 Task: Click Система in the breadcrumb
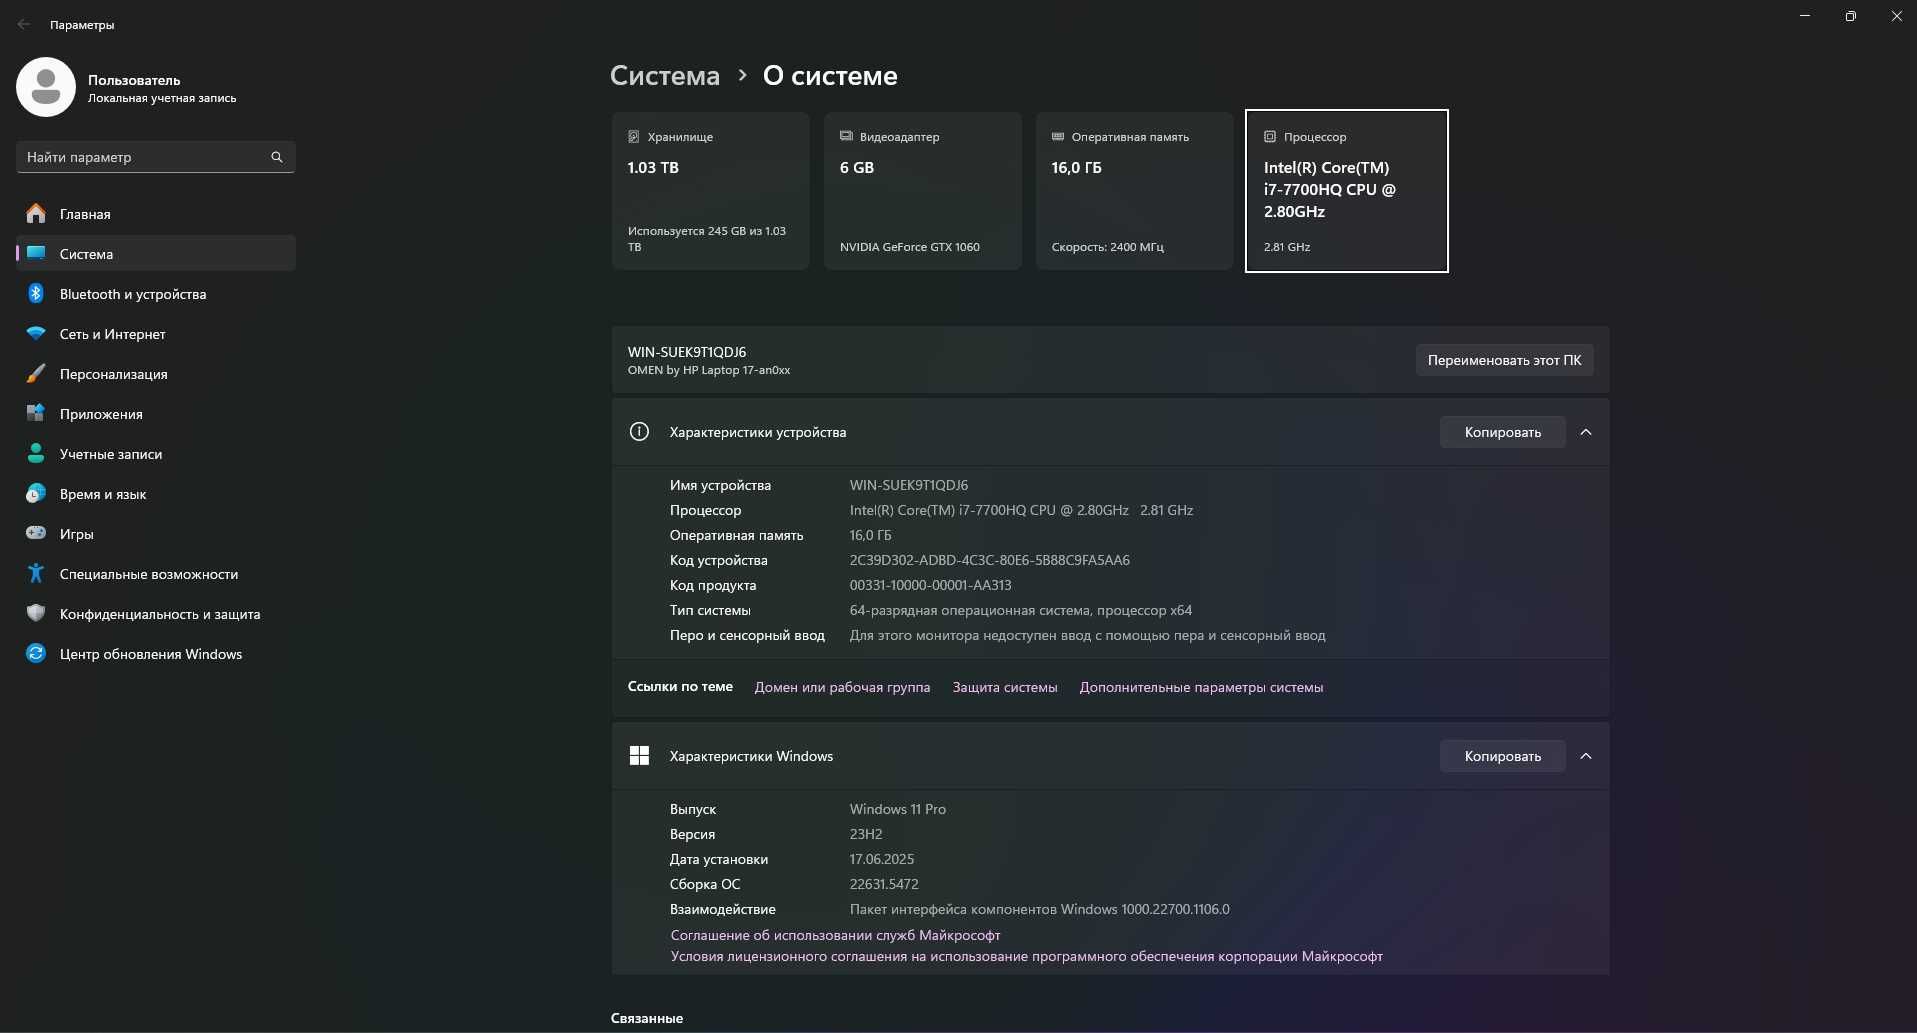coord(665,75)
